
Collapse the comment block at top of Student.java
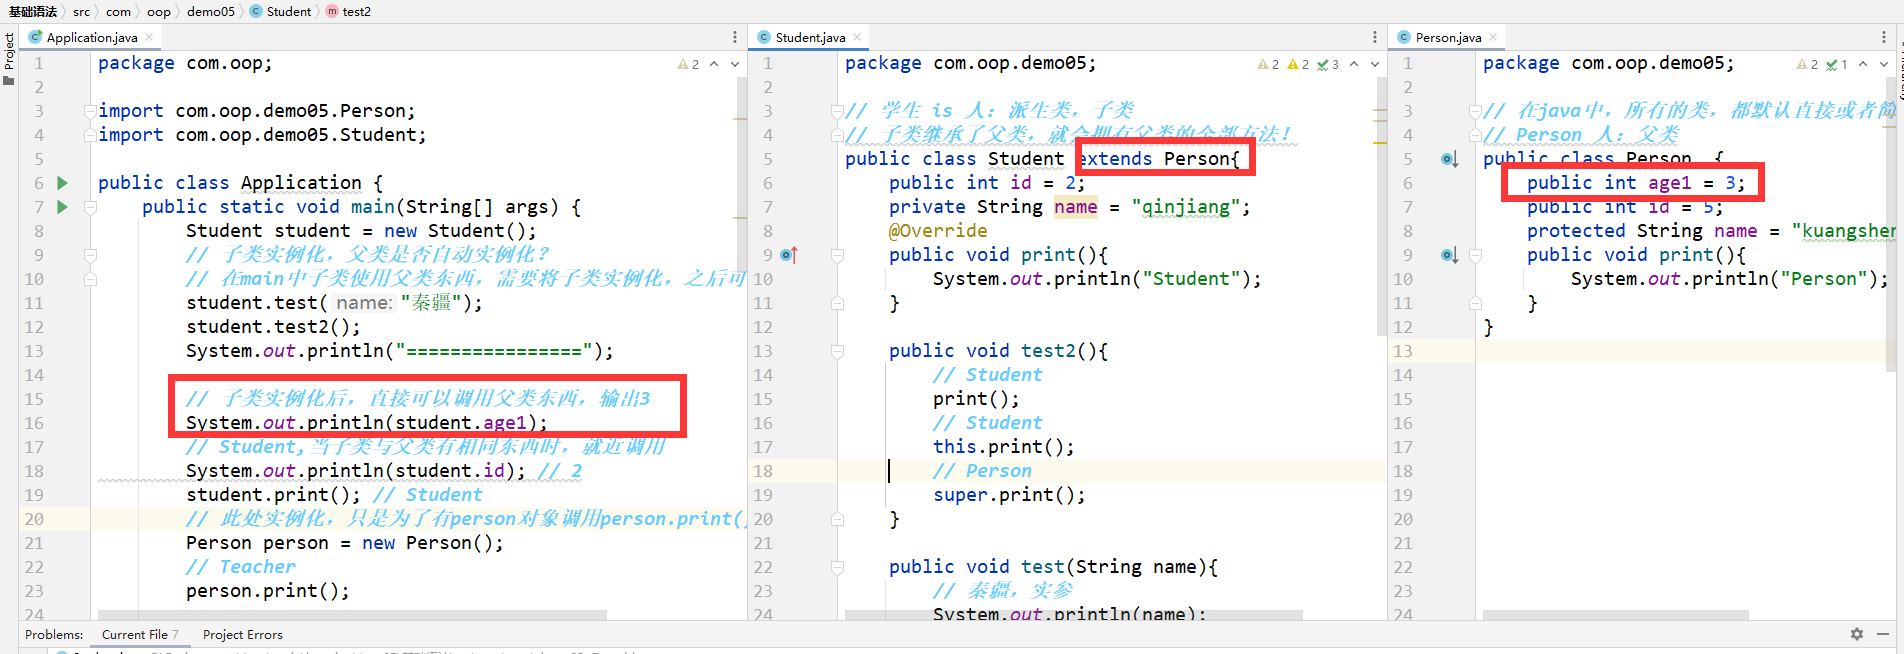837,111
